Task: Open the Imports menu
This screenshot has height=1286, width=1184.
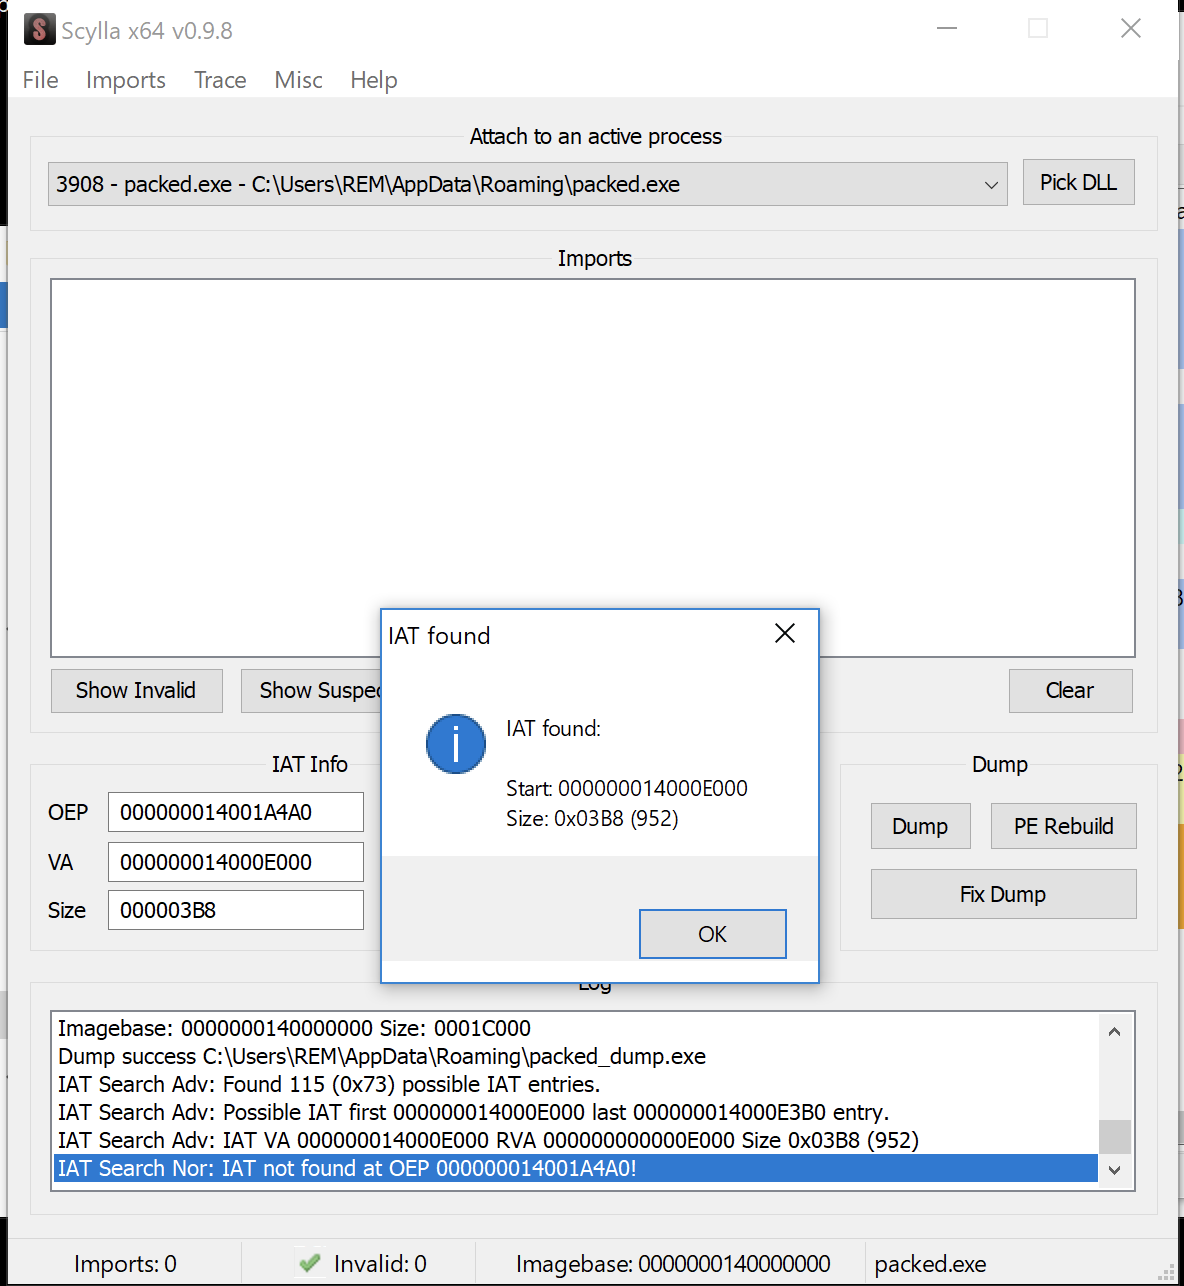Action: 126,80
